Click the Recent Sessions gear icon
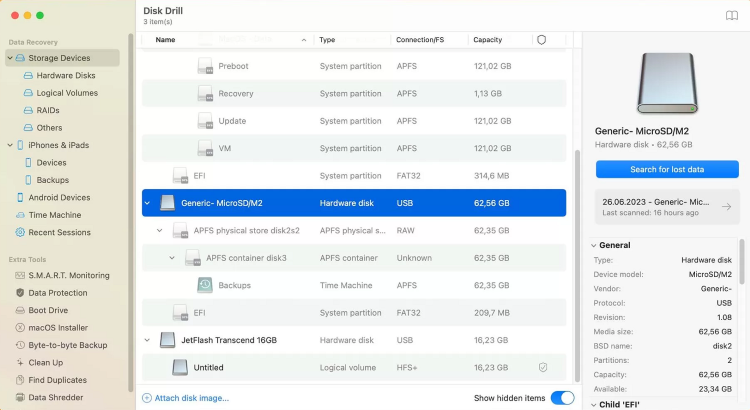750x410 pixels. 20,233
